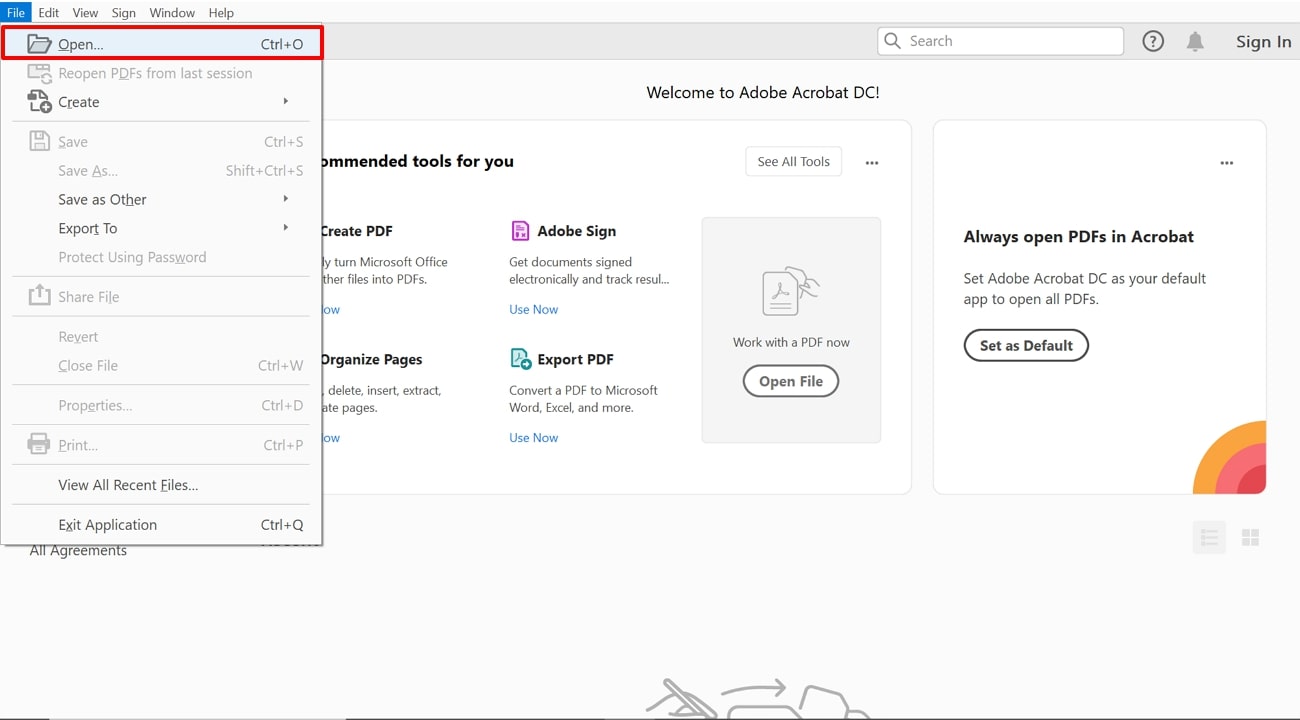
Task: Click Use Now under Export PDF
Action: coord(534,438)
